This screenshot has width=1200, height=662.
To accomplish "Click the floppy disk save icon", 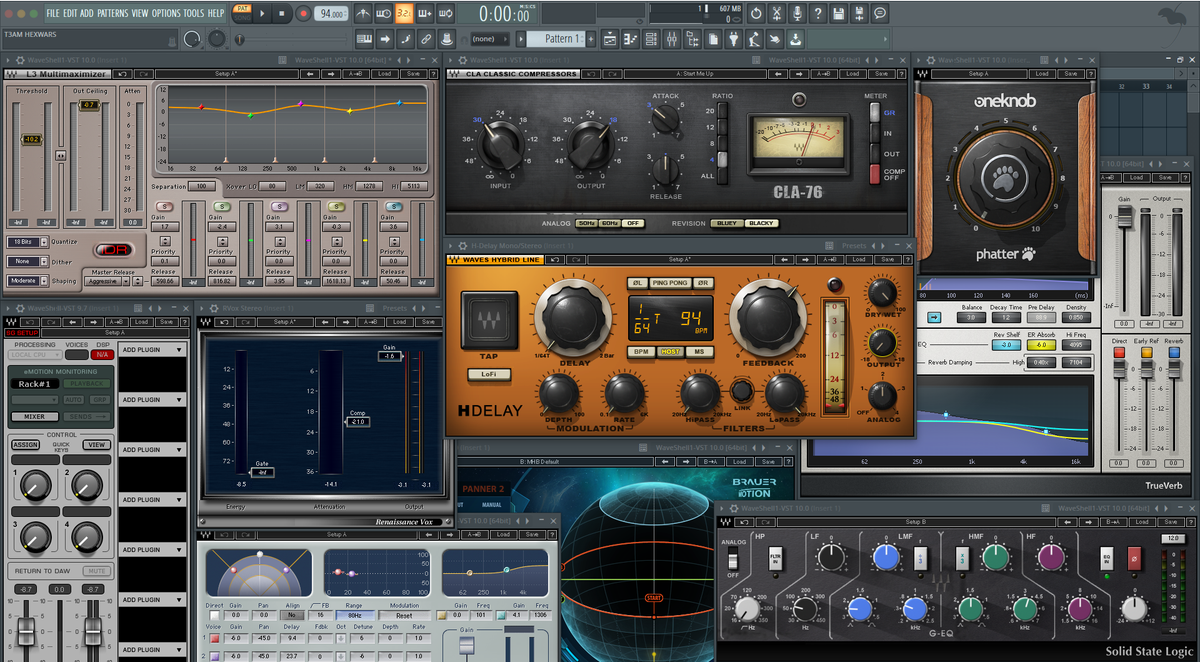I will coord(839,13).
